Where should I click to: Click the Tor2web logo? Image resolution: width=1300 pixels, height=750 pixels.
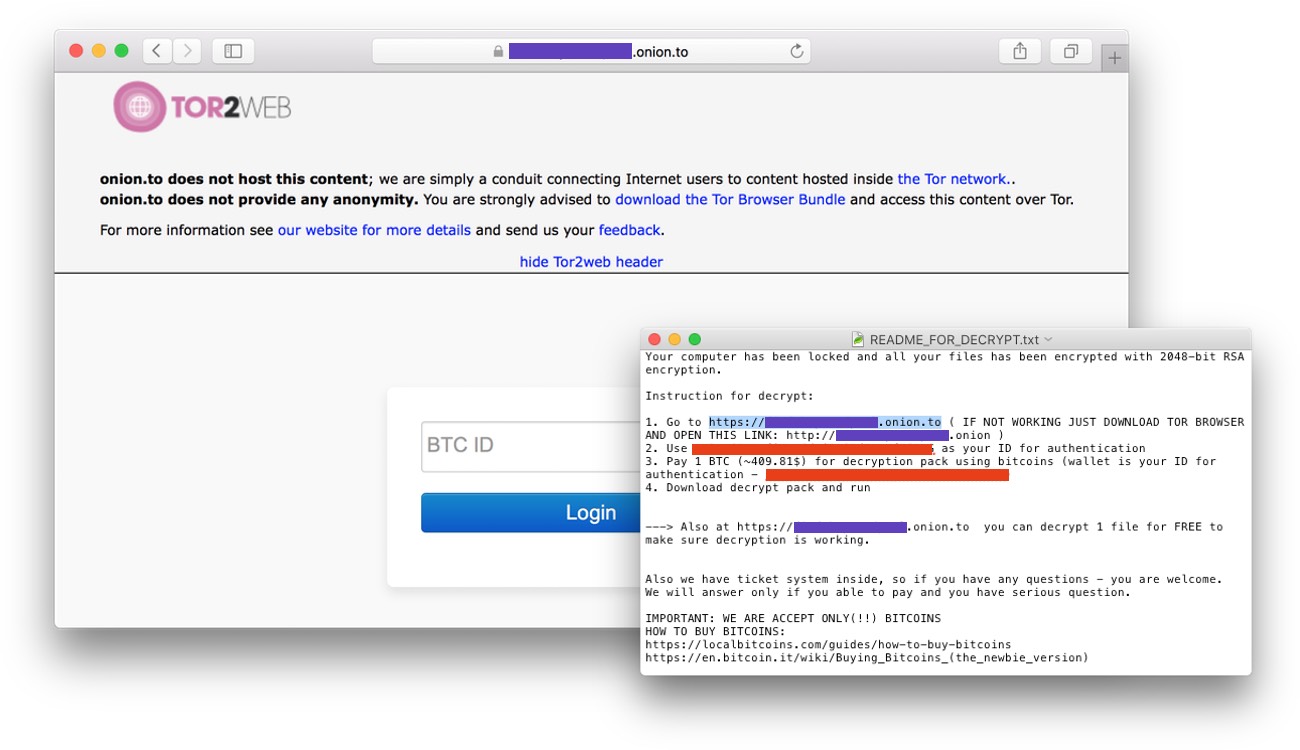coord(202,107)
